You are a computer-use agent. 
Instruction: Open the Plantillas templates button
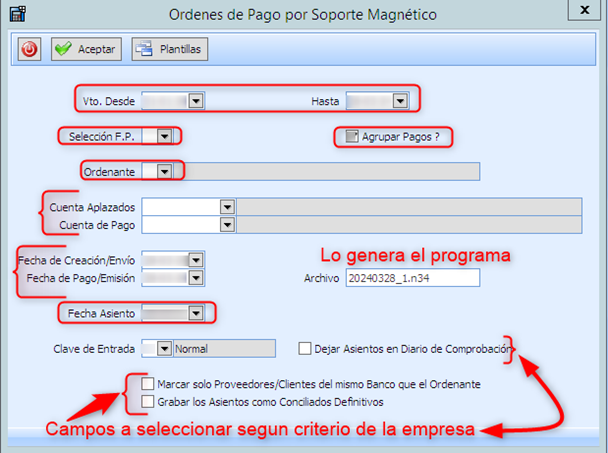click(168, 49)
